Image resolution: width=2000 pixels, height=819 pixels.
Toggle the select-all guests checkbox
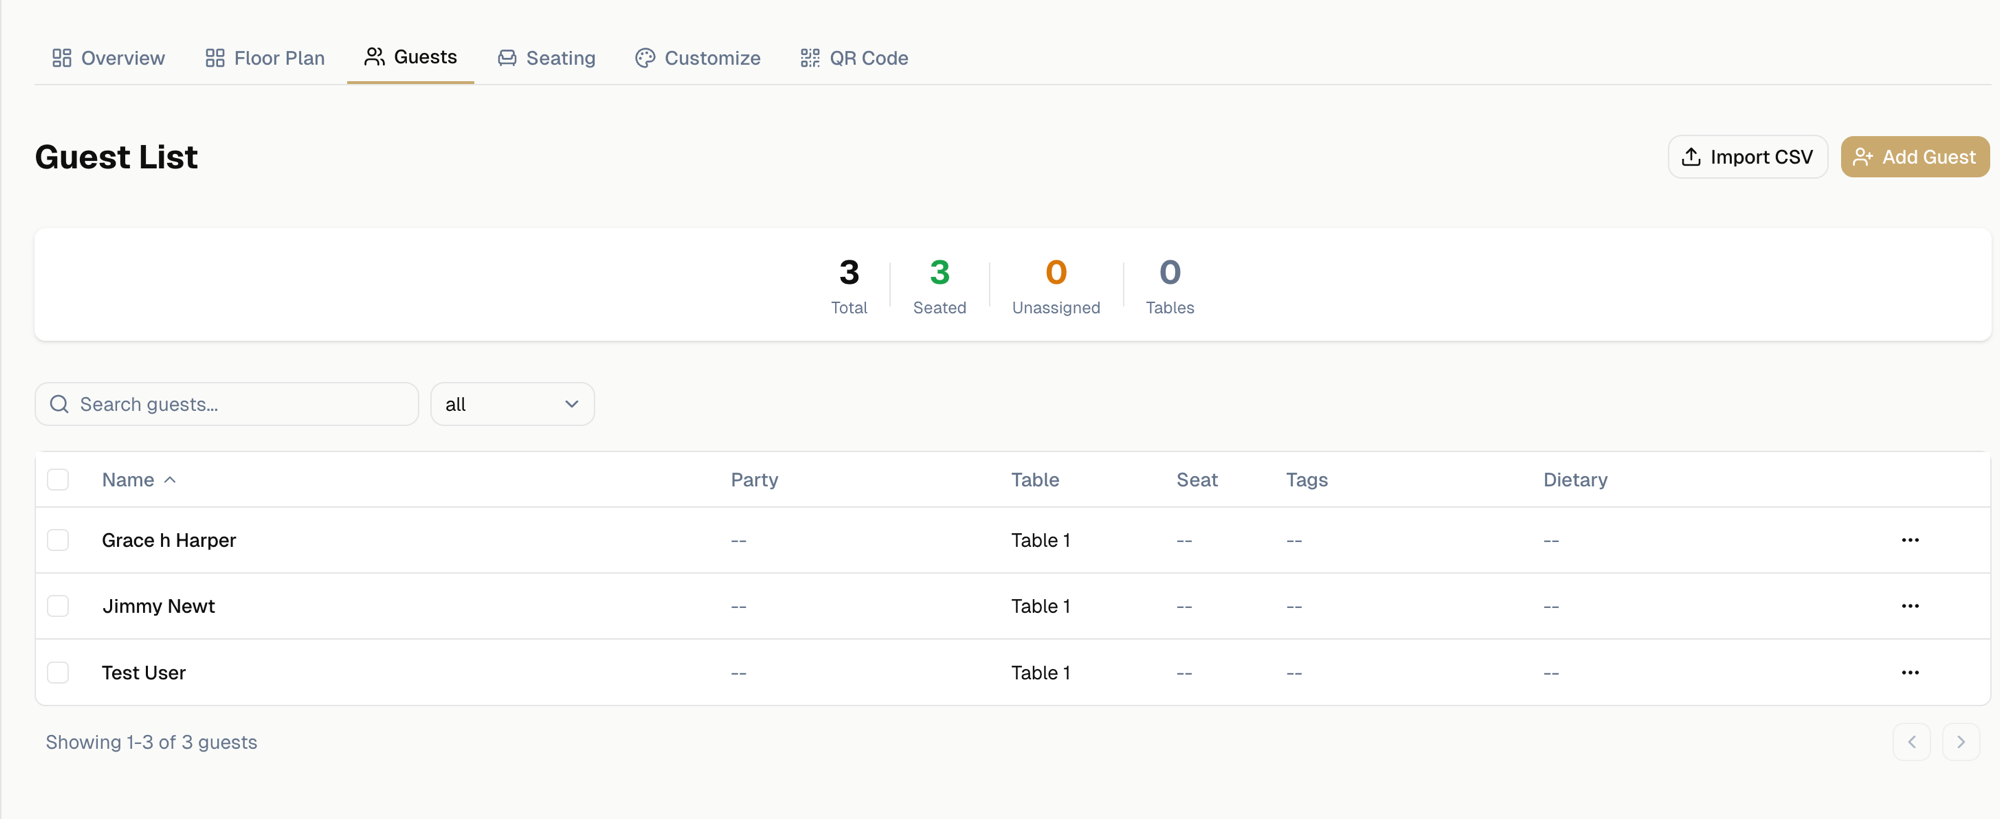coord(58,480)
